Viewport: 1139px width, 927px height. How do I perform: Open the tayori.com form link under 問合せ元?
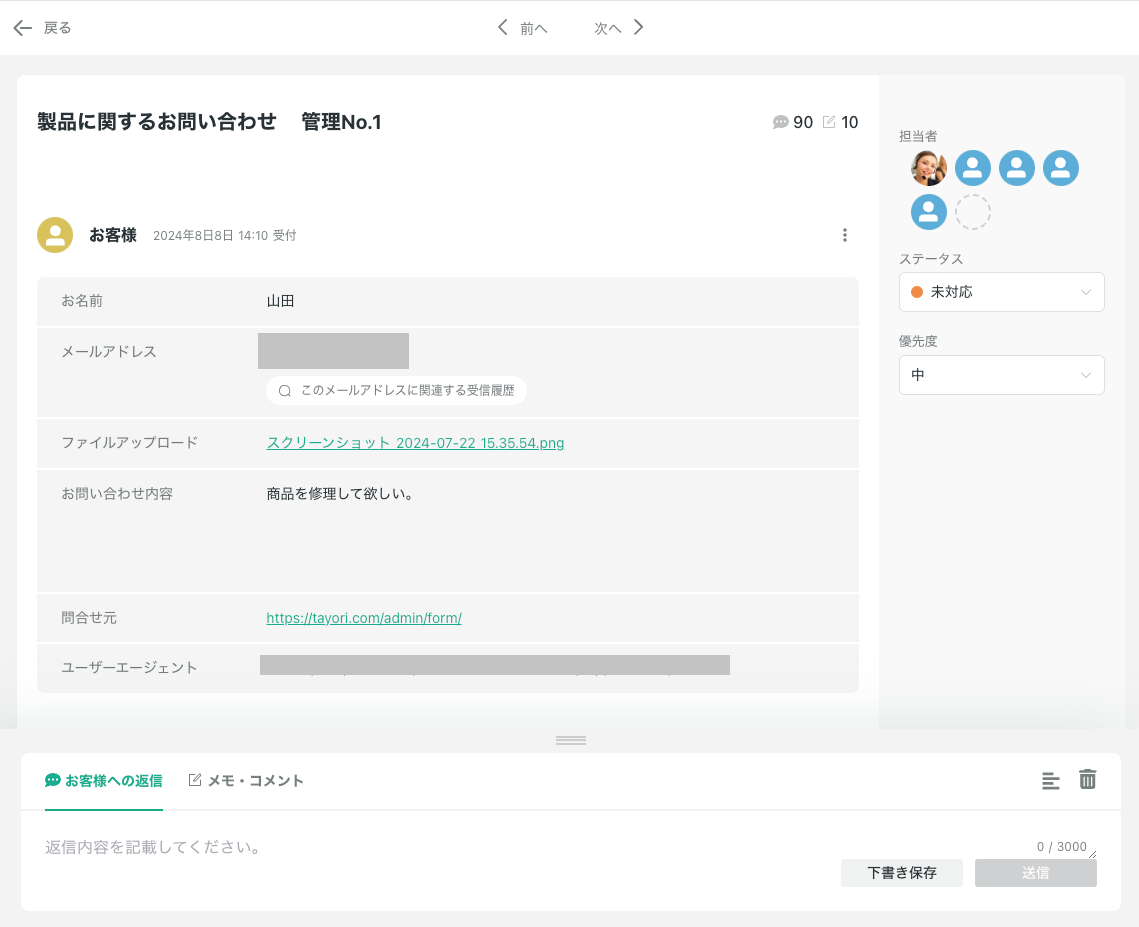(364, 618)
